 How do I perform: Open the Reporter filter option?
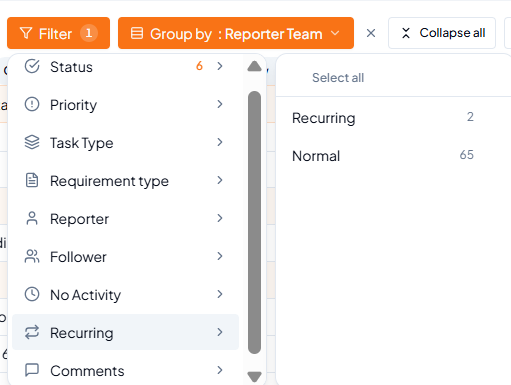click(125, 219)
